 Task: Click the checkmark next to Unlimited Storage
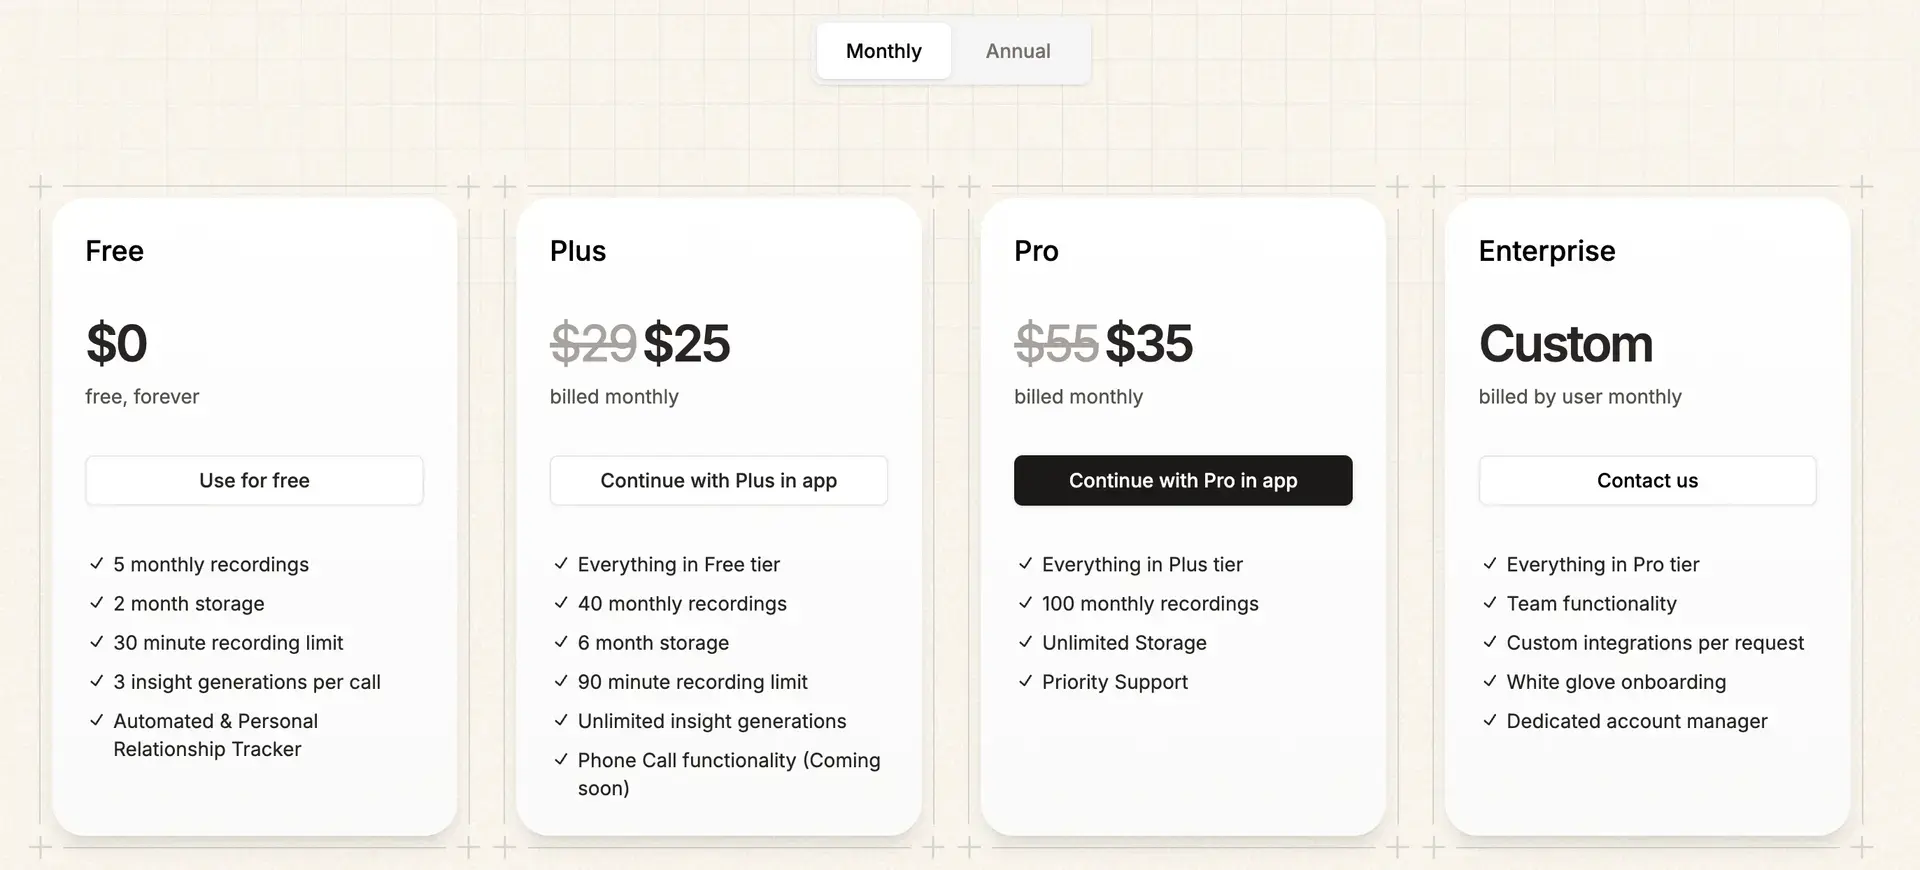point(1026,643)
